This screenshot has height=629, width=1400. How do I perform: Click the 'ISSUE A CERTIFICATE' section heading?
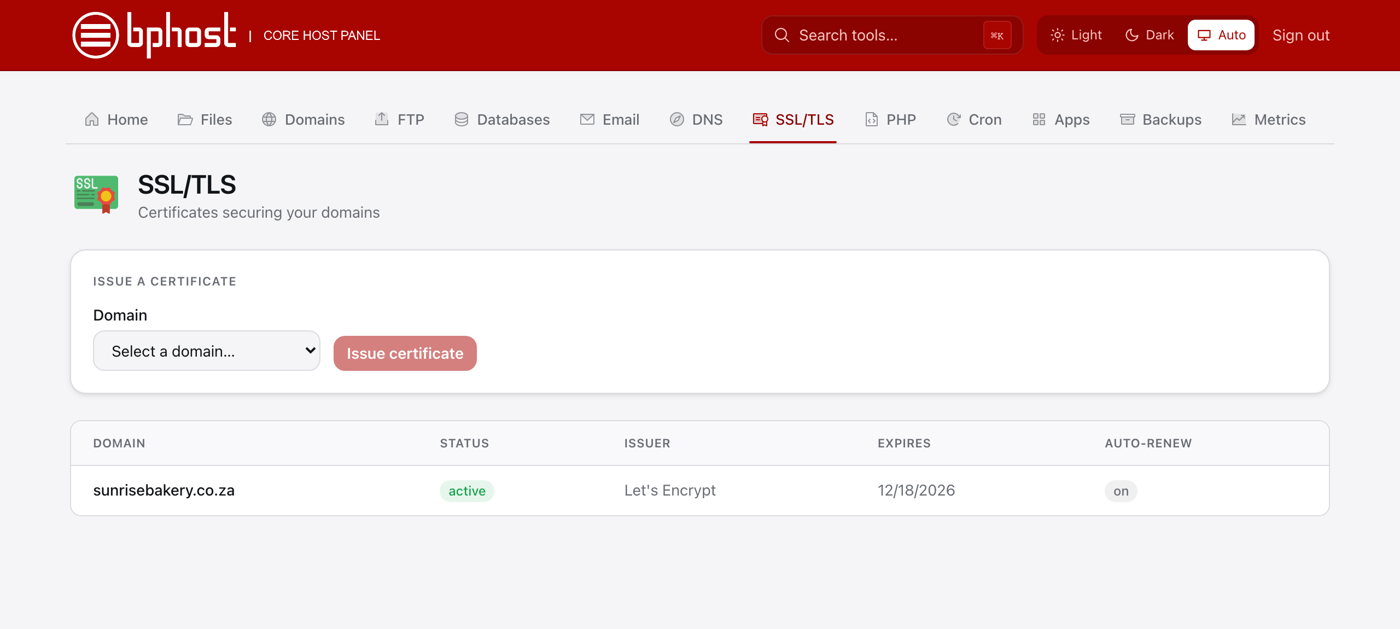pos(165,281)
